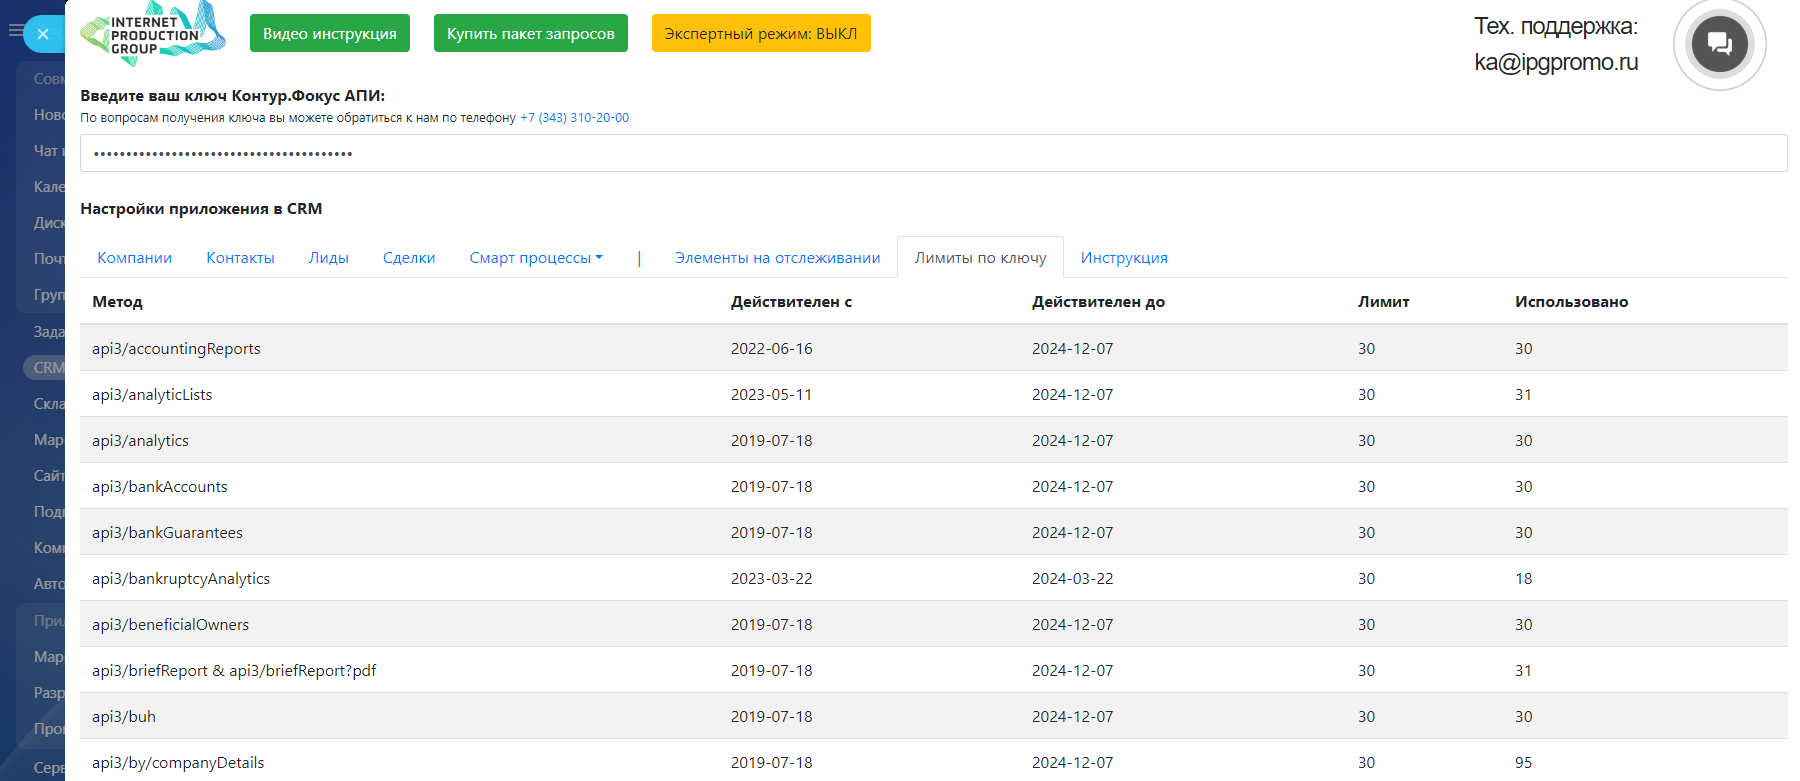This screenshot has width=1800, height=781.
Task: Close the slider panel with X button
Action: [x=43, y=34]
